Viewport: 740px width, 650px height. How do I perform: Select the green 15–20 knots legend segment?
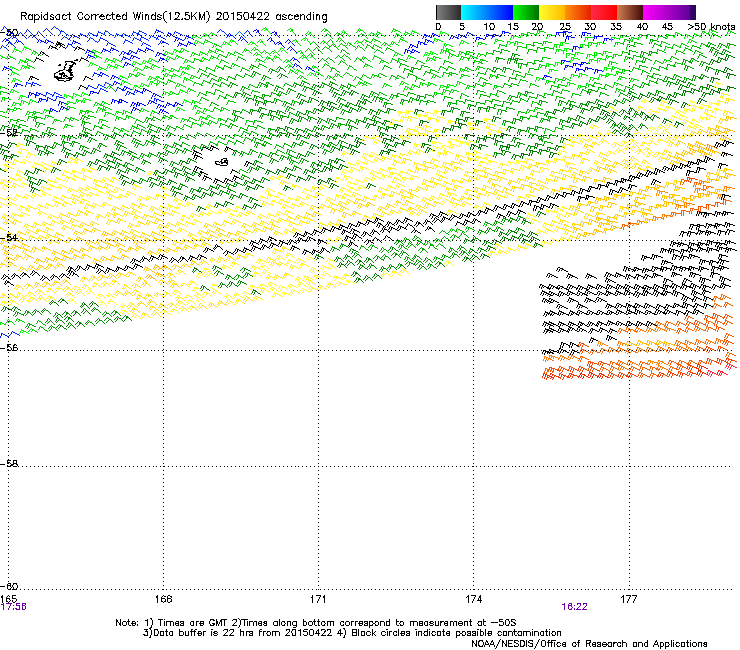coord(526,12)
